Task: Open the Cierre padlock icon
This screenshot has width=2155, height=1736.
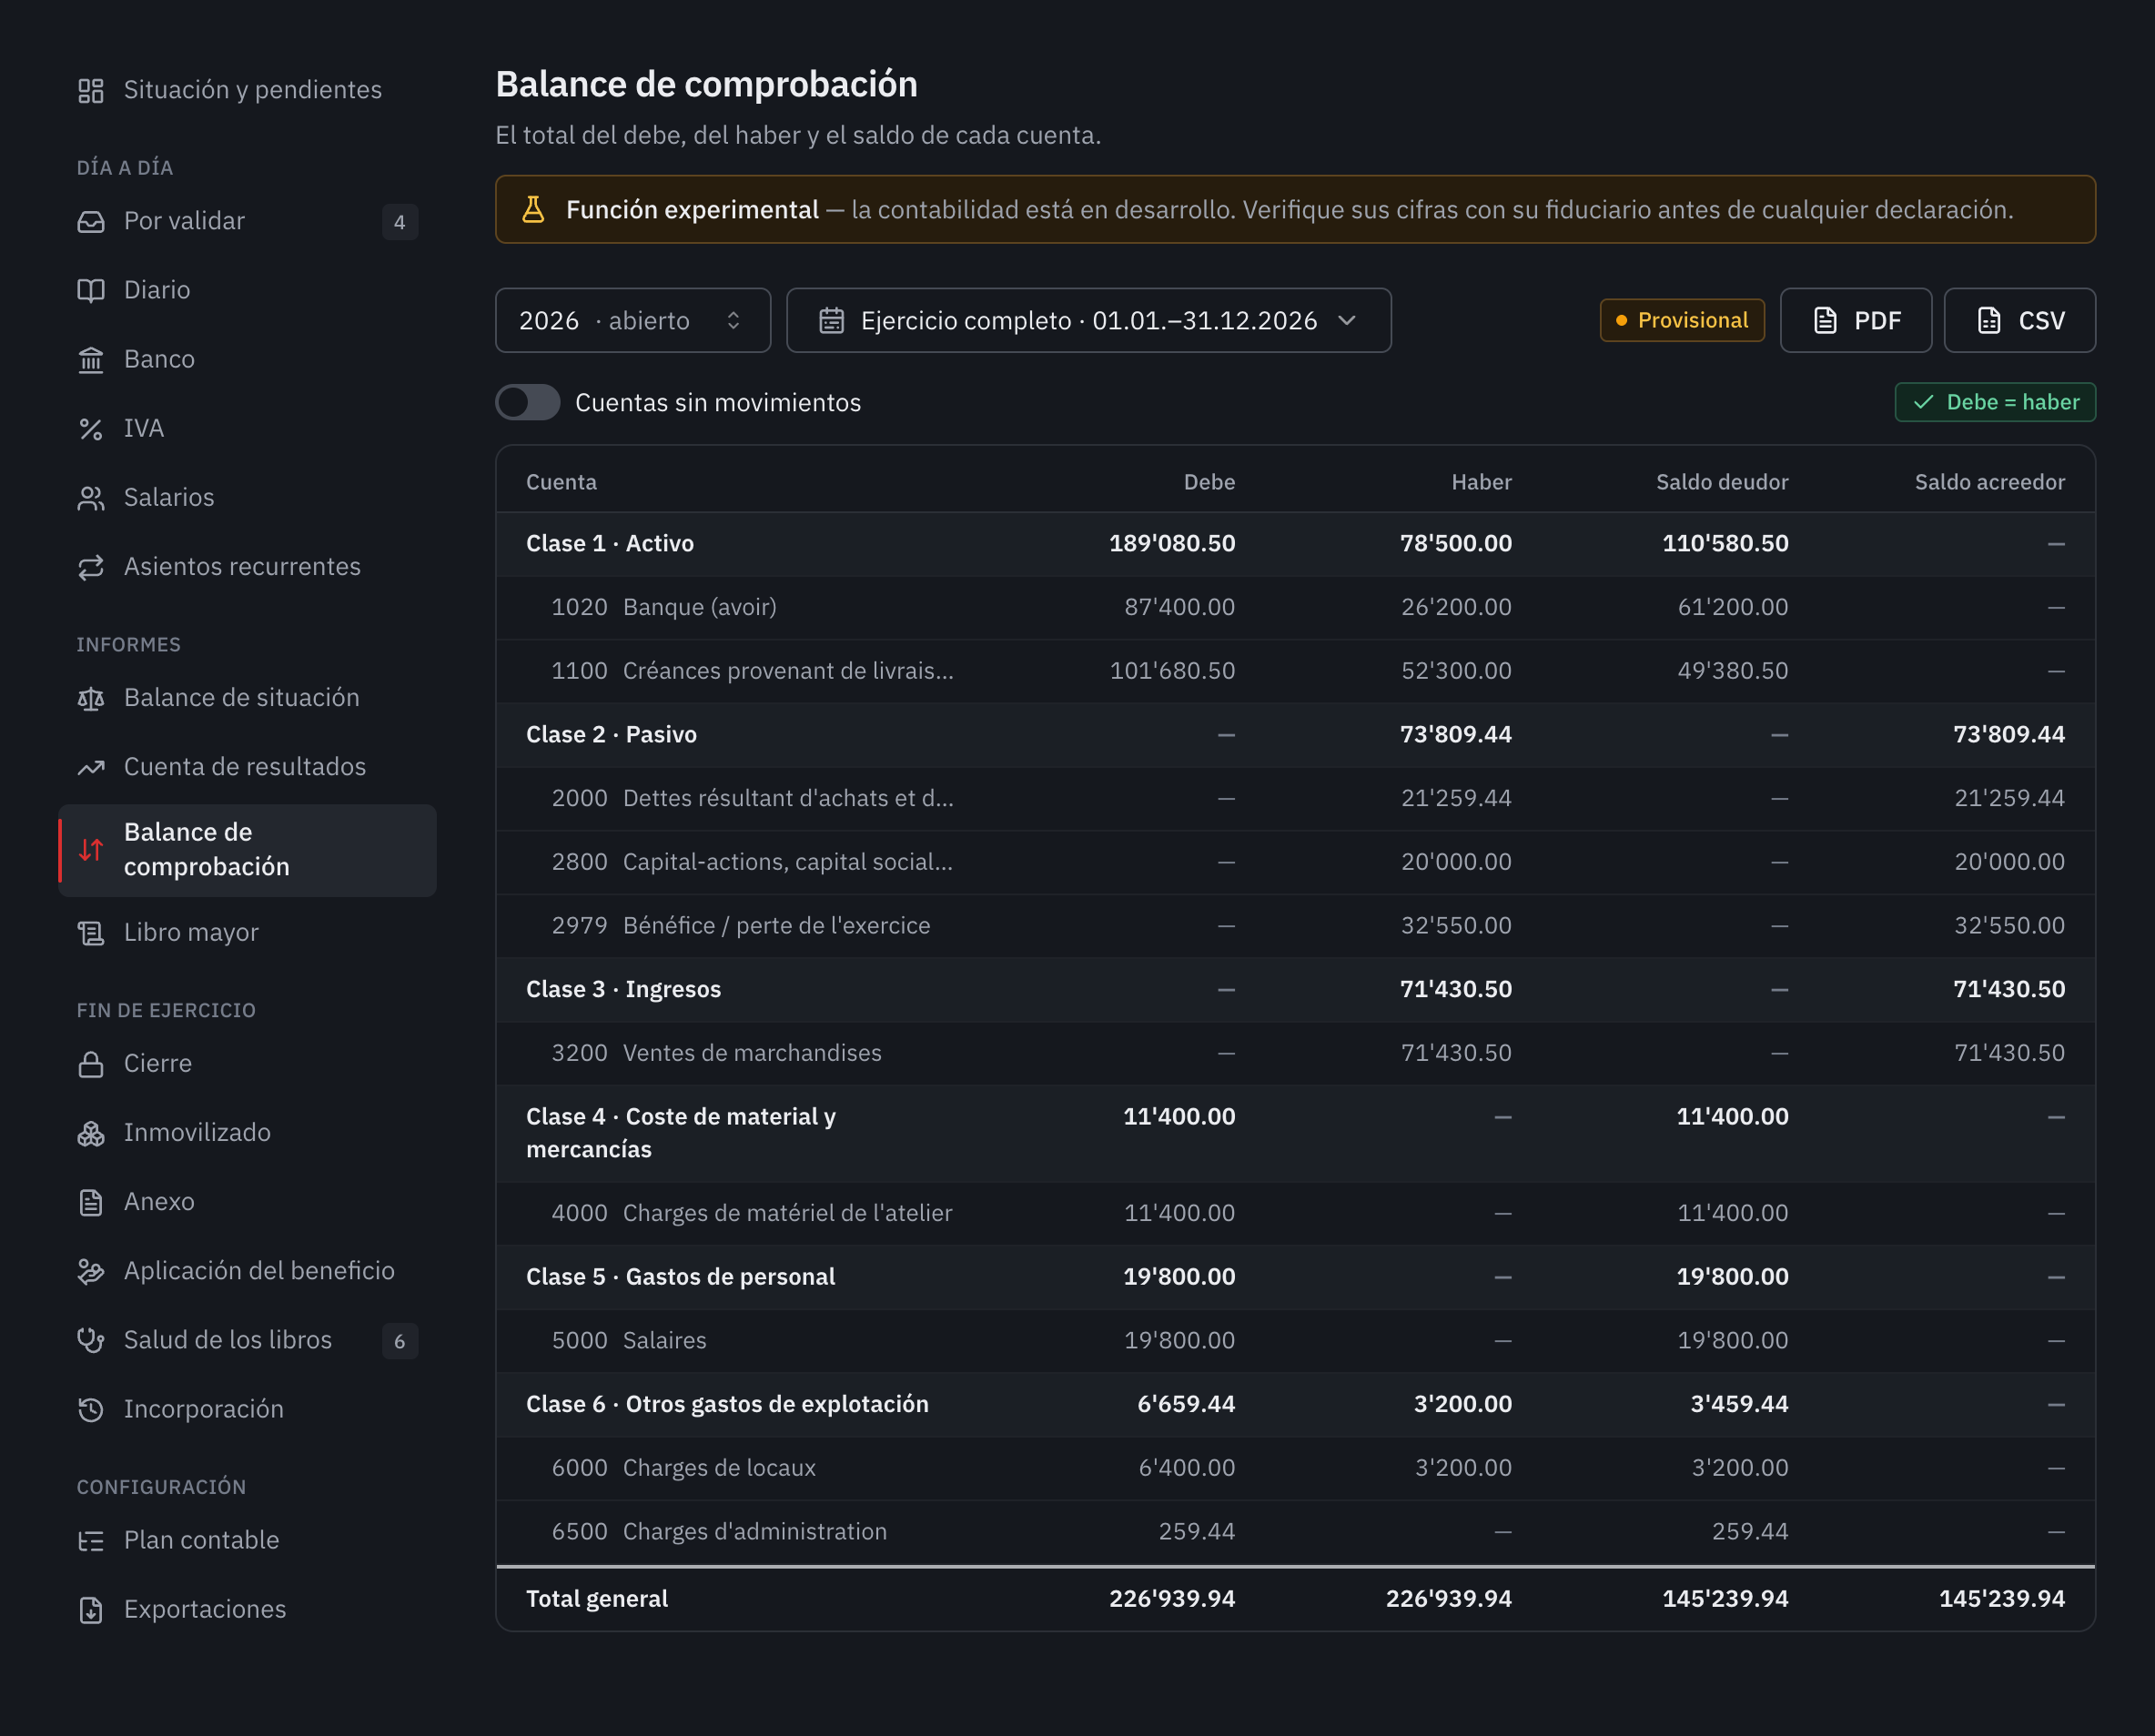Action: pyautogui.click(x=91, y=1064)
